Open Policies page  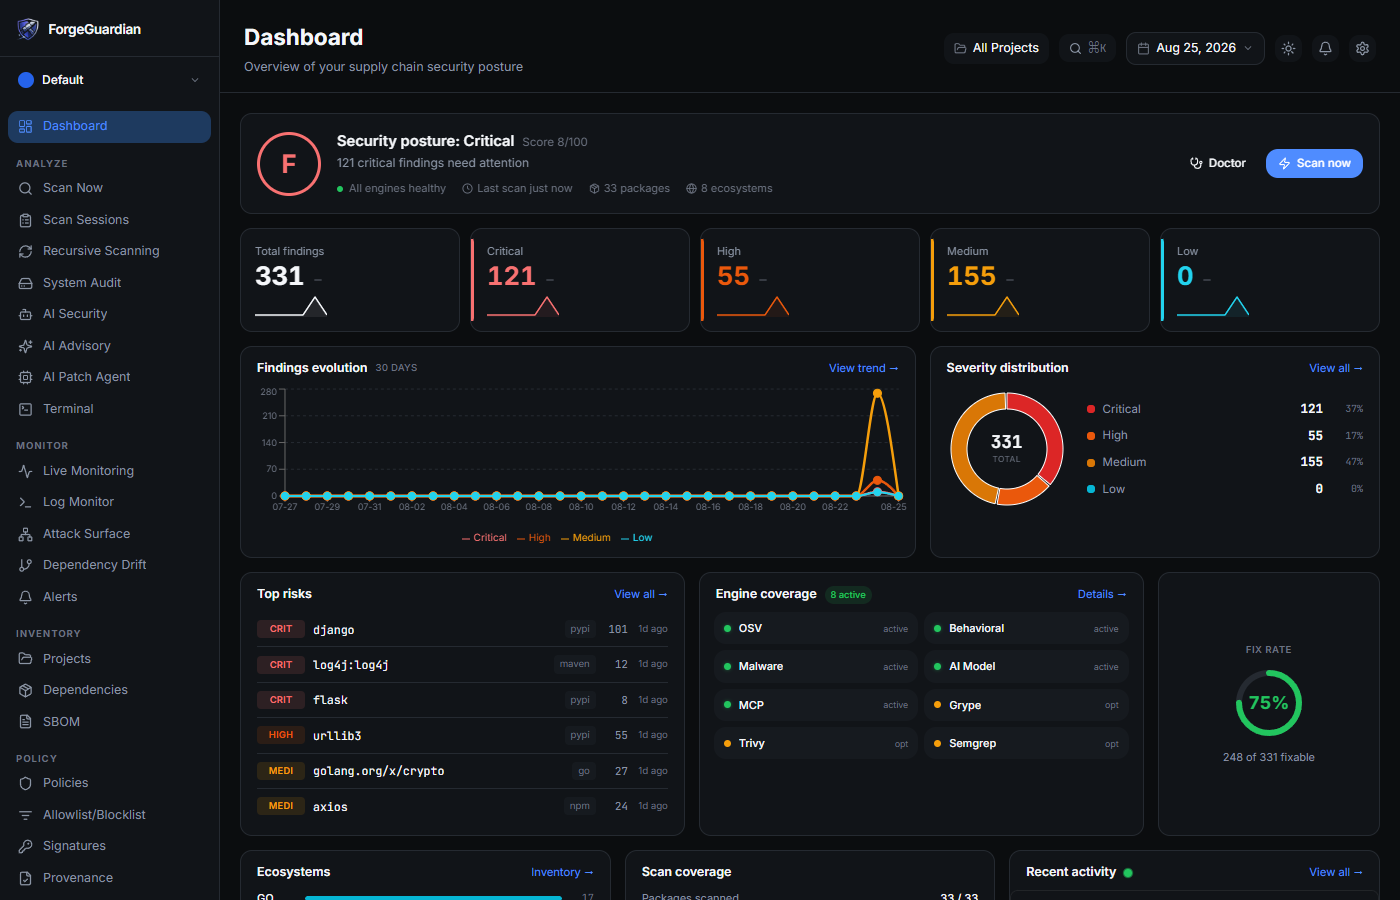click(109, 783)
